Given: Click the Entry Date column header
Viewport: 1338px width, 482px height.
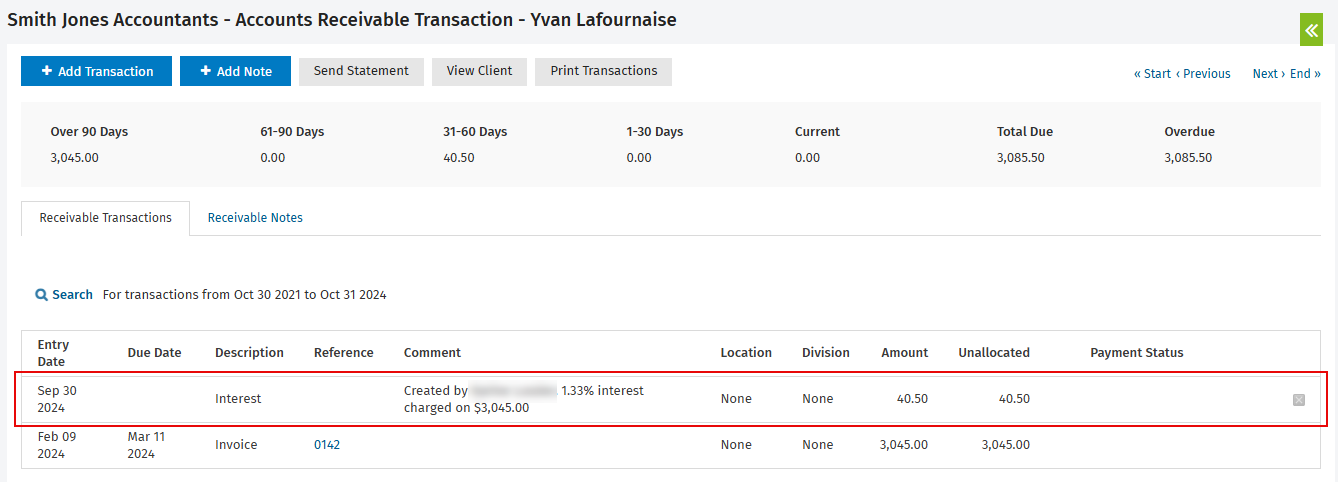Looking at the screenshot, I should click(54, 353).
